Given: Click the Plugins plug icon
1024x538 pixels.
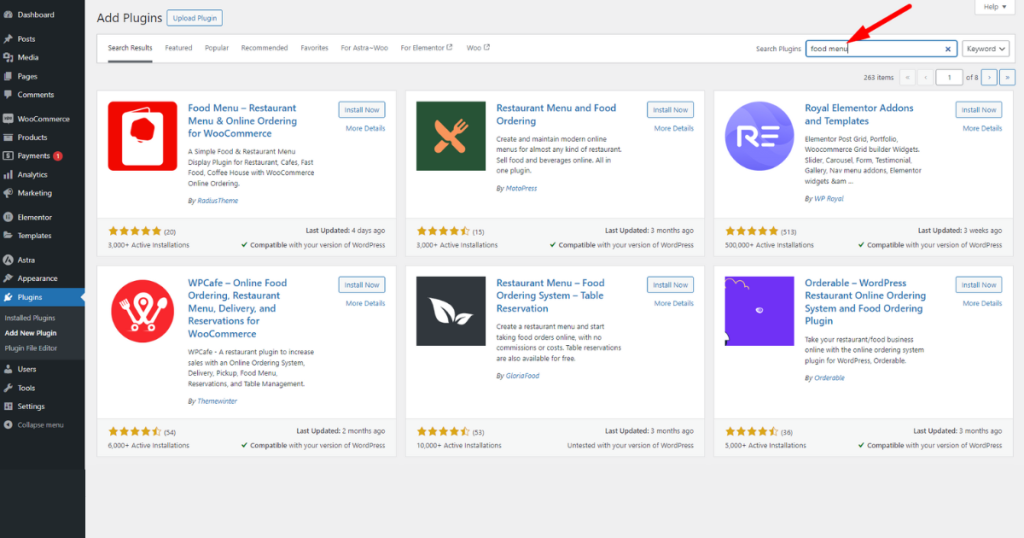Looking at the screenshot, I should [8, 297].
